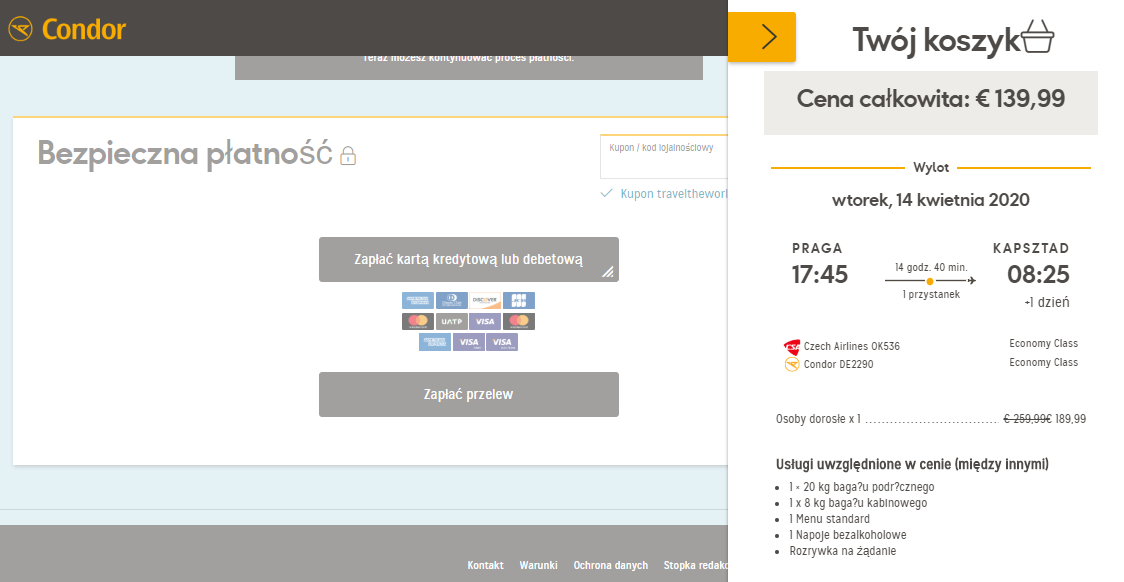Click the Discover card logo
Screen dimensions: 1124x582
point(485,300)
